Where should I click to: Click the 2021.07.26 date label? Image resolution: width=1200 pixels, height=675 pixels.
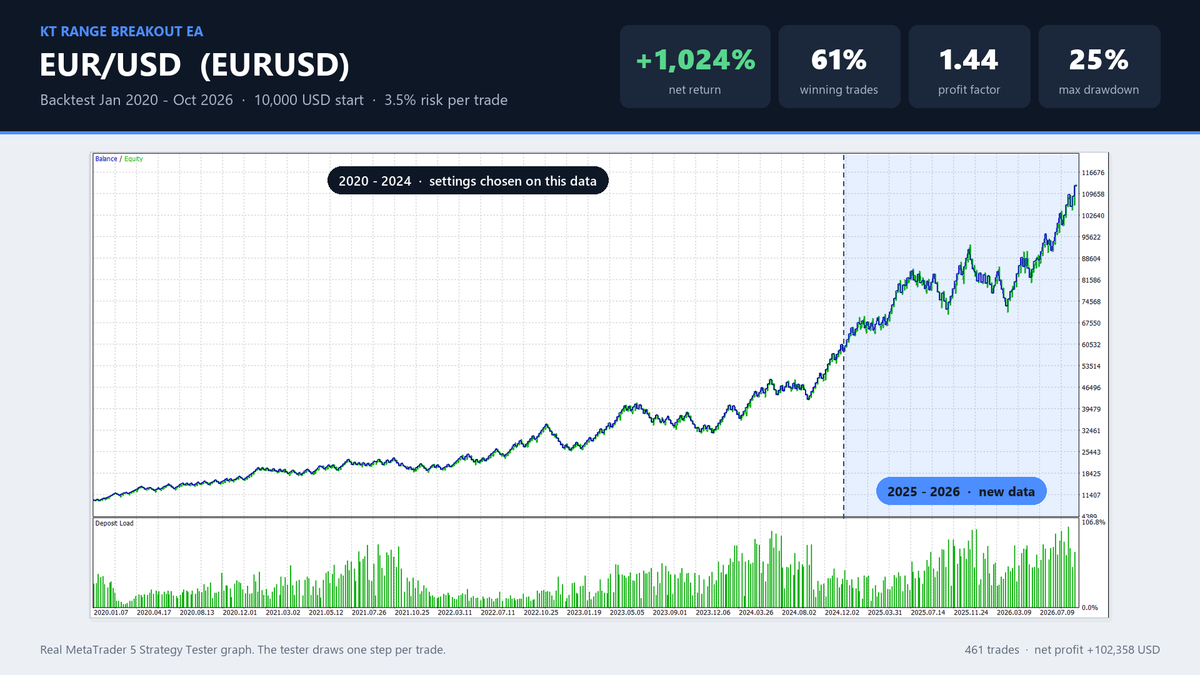369,613
